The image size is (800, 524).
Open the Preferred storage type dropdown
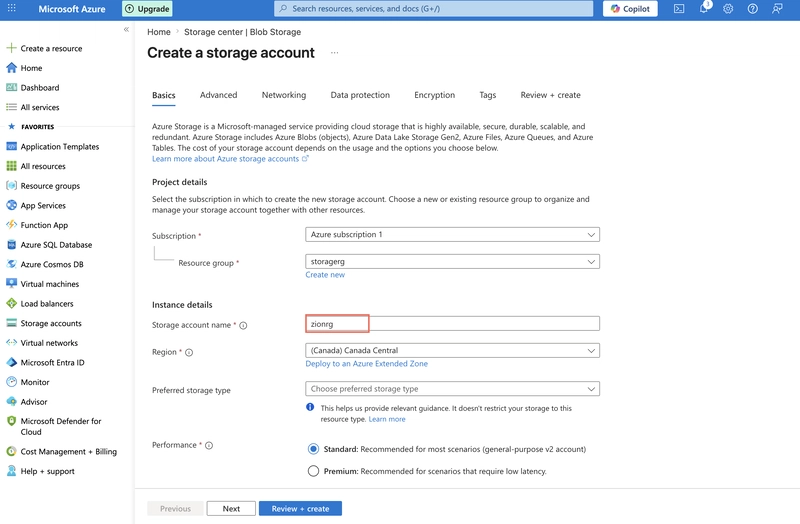453,389
